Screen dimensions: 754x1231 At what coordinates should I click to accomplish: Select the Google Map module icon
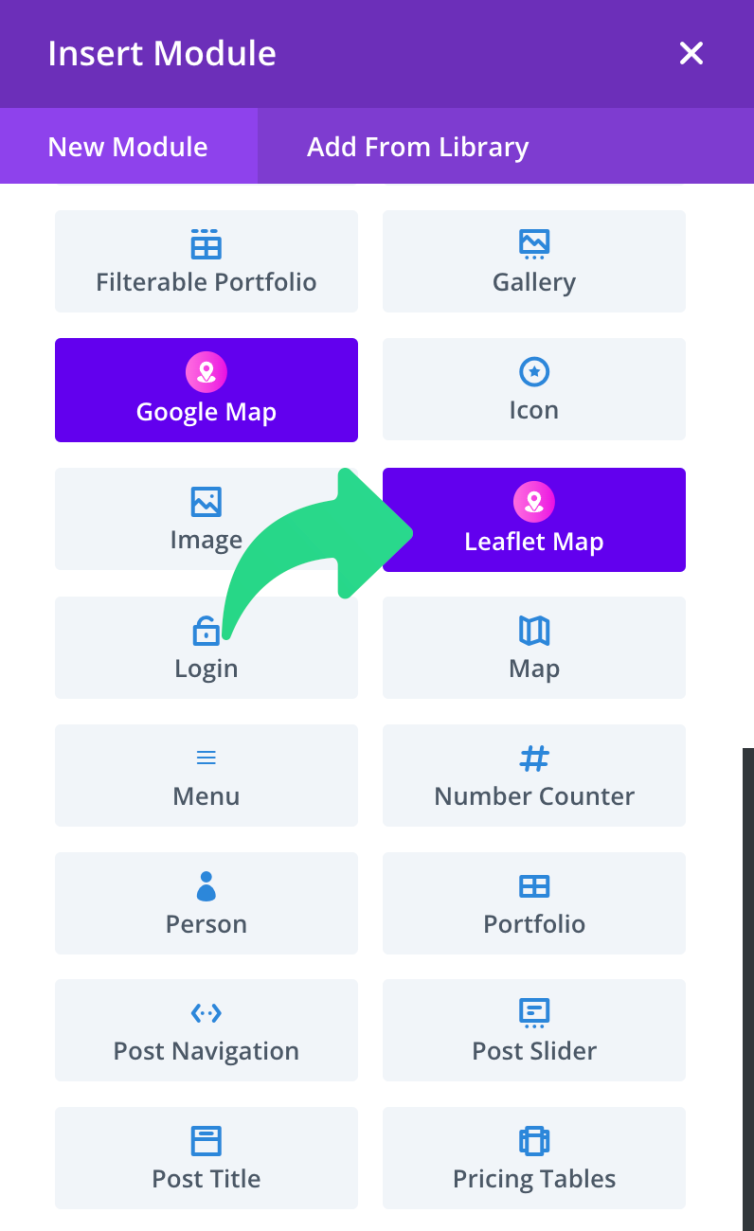click(206, 370)
